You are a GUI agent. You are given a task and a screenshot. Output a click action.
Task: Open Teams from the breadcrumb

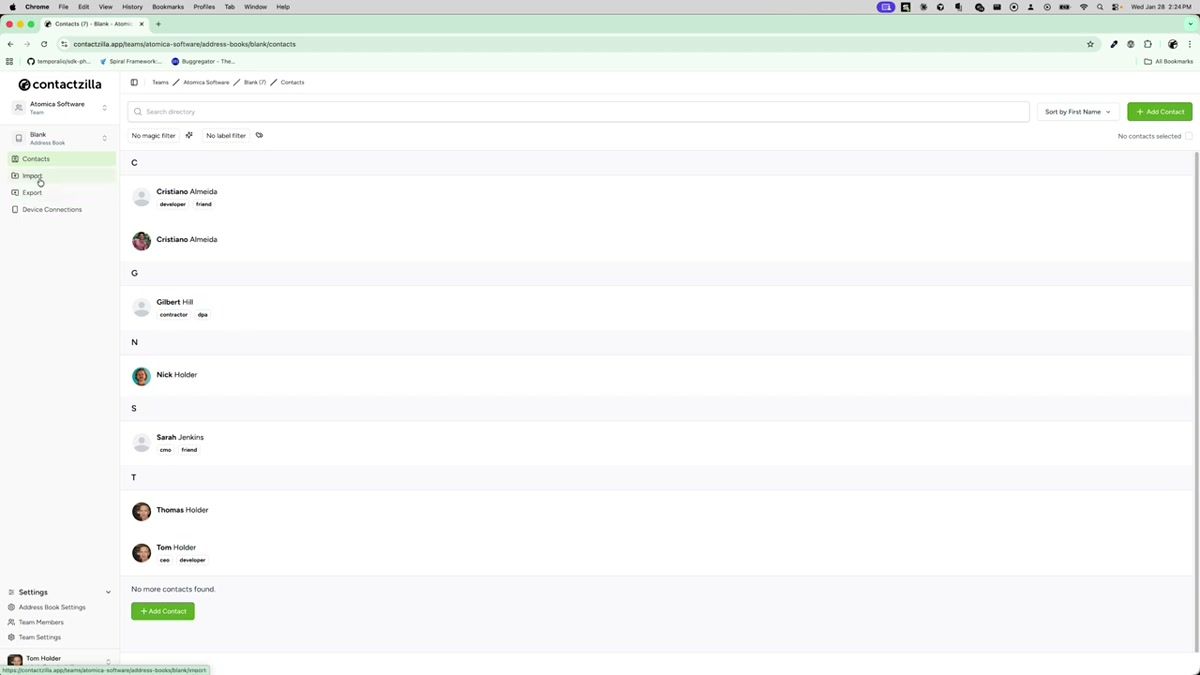159,82
